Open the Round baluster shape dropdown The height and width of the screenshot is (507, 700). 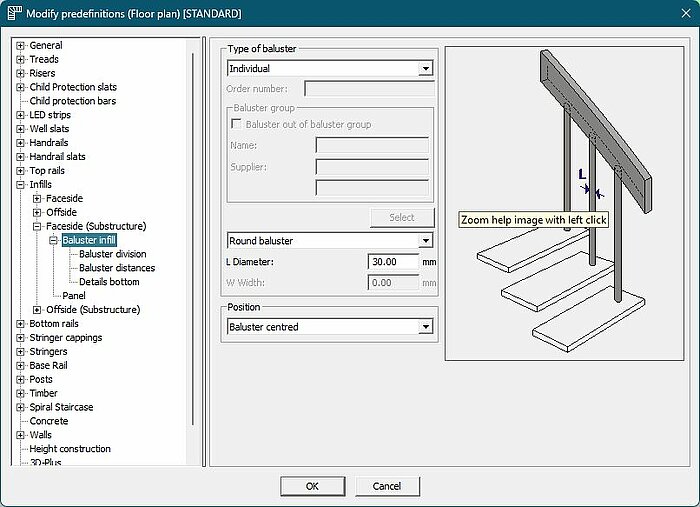[425, 241]
